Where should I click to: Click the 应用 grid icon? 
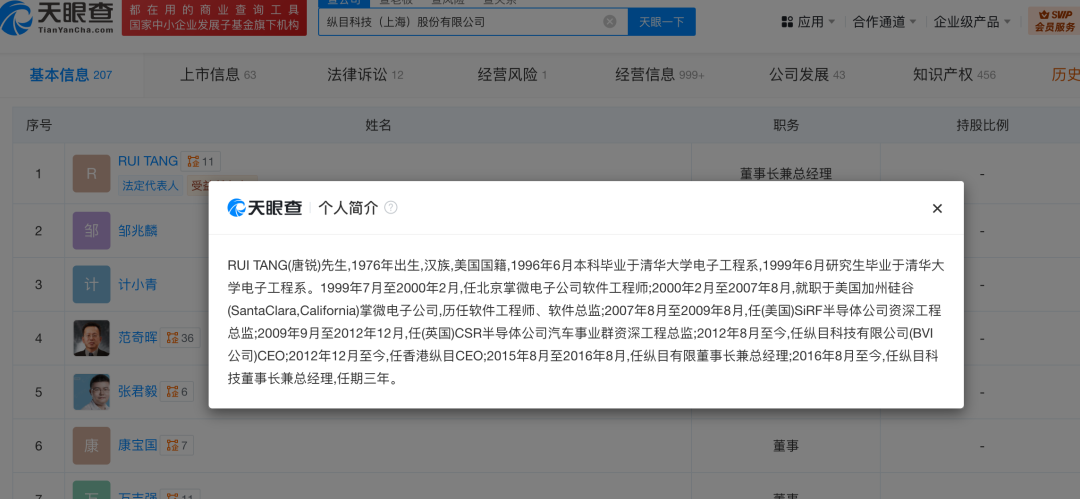click(x=787, y=21)
